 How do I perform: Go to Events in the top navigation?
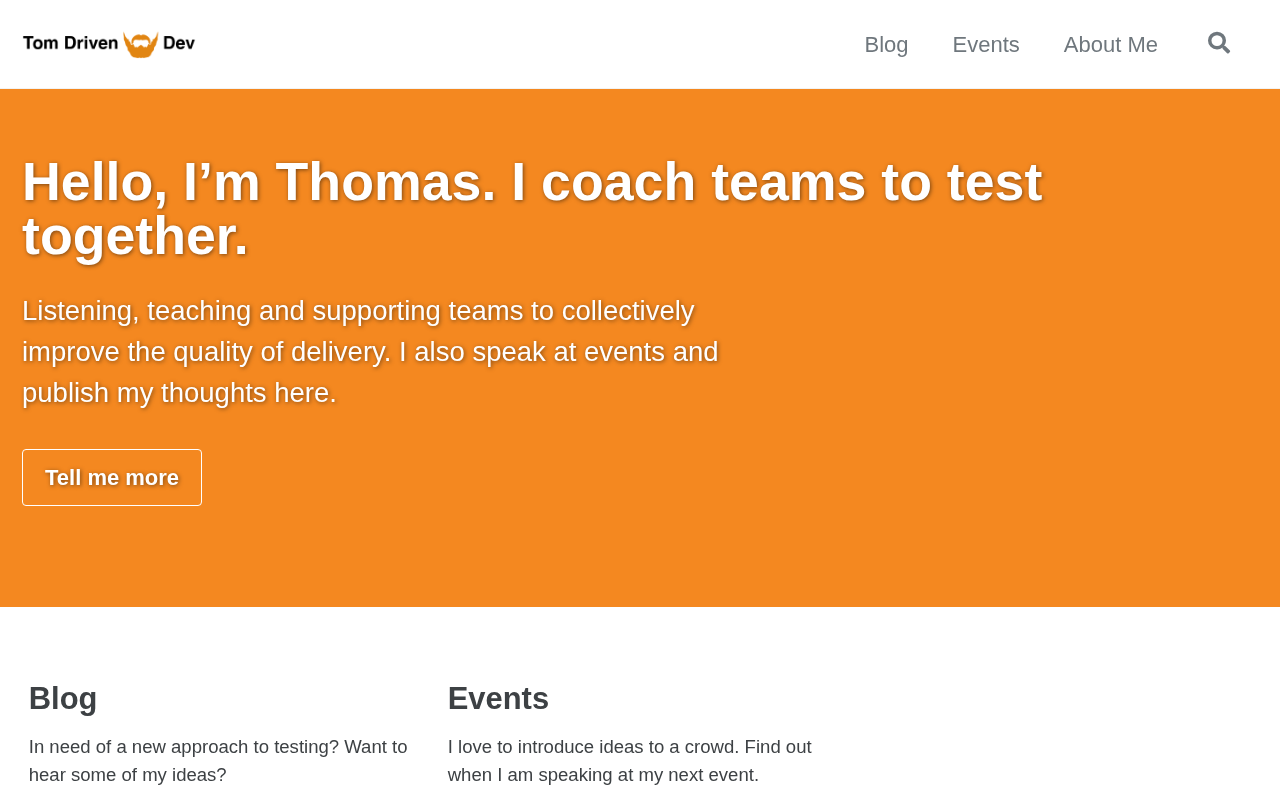click(985, 45)
